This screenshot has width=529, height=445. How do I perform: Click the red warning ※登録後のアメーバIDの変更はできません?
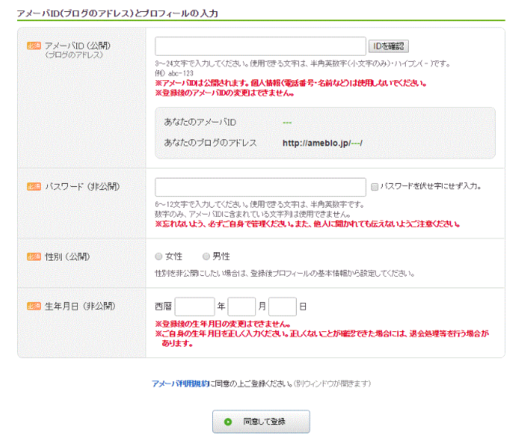click(224, 93)
